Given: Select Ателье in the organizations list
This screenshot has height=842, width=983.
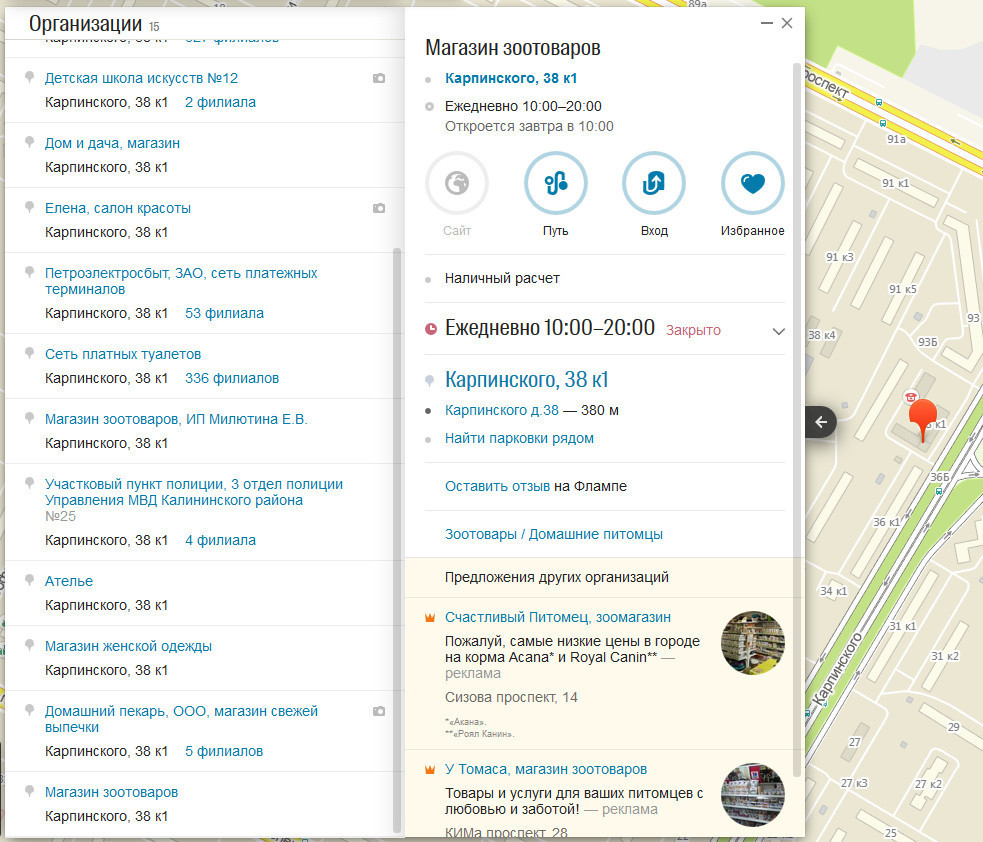Looking at the screenshot, I should point(69,581).
